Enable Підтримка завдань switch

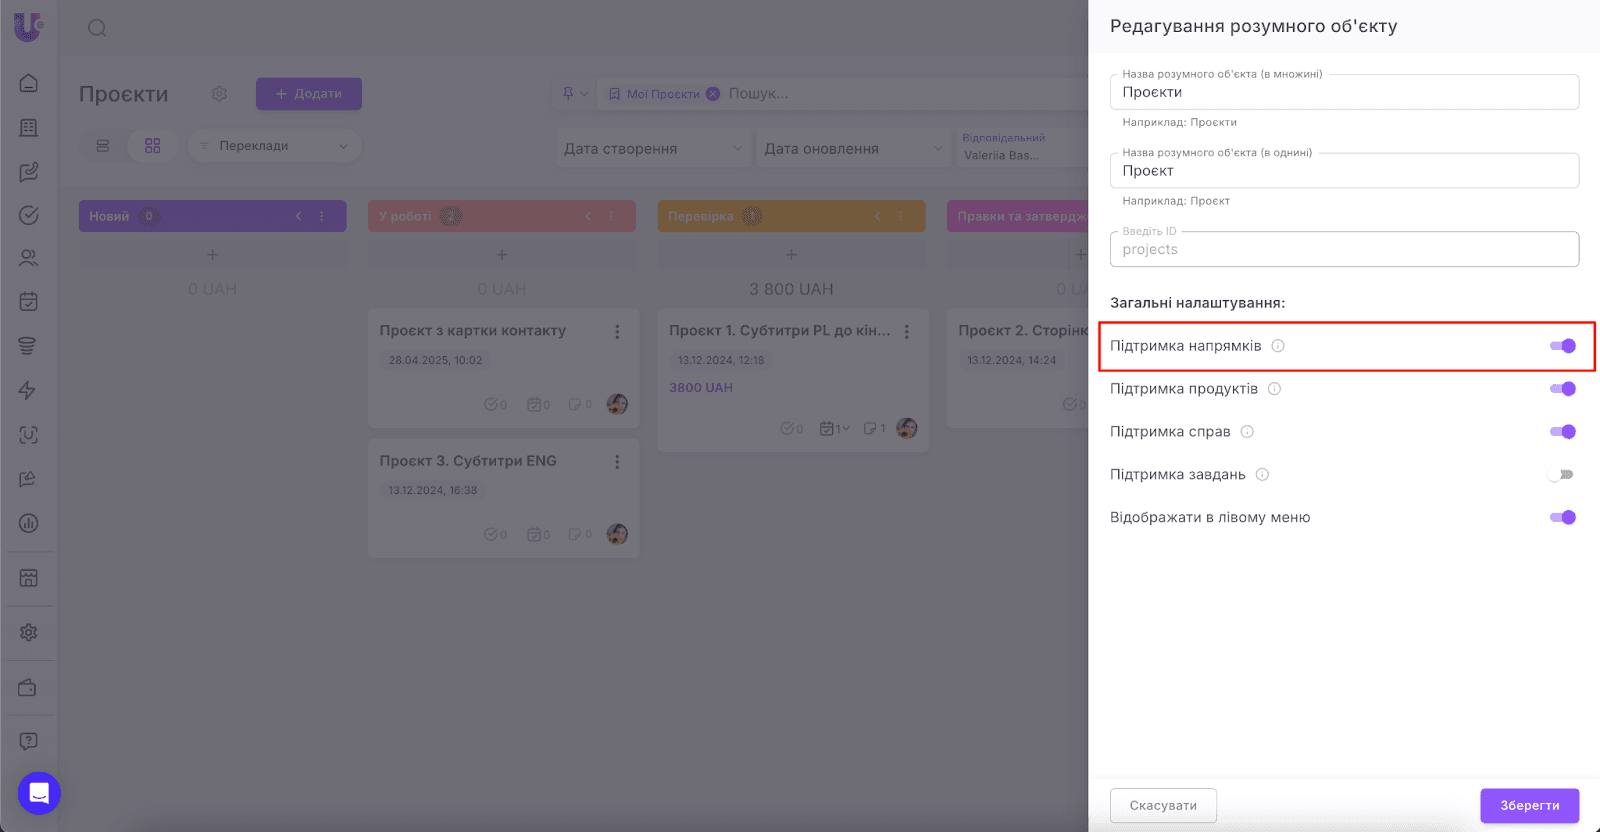(x=1561, y=475)
